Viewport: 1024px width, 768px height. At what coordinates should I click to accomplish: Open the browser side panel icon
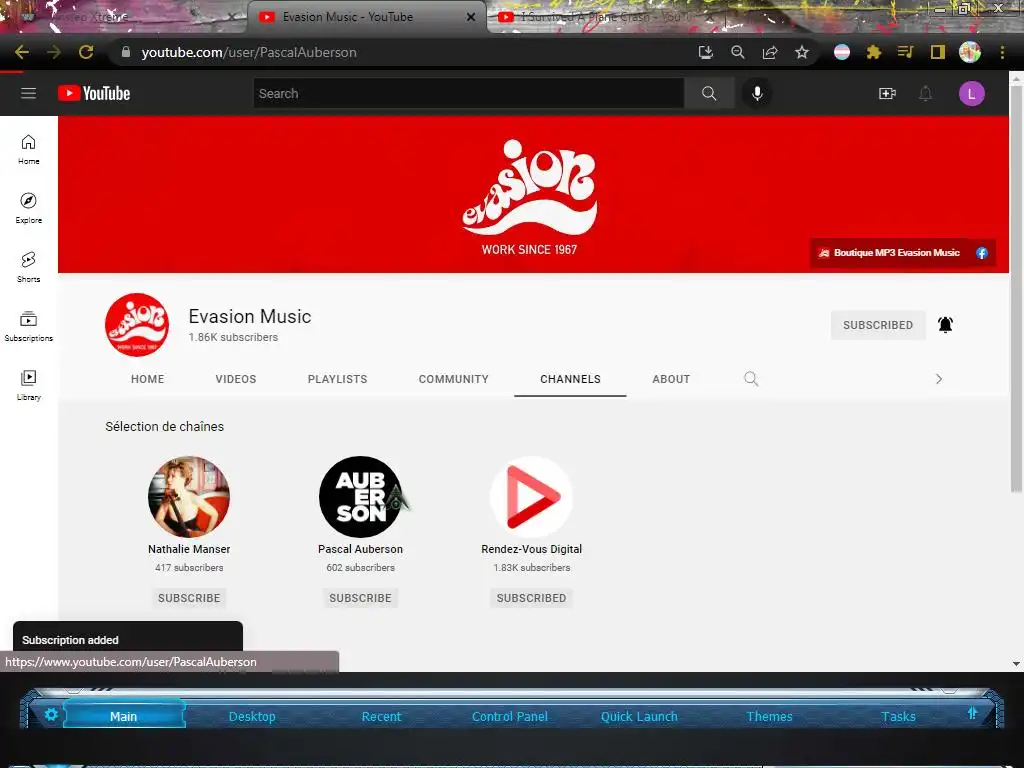938,52
